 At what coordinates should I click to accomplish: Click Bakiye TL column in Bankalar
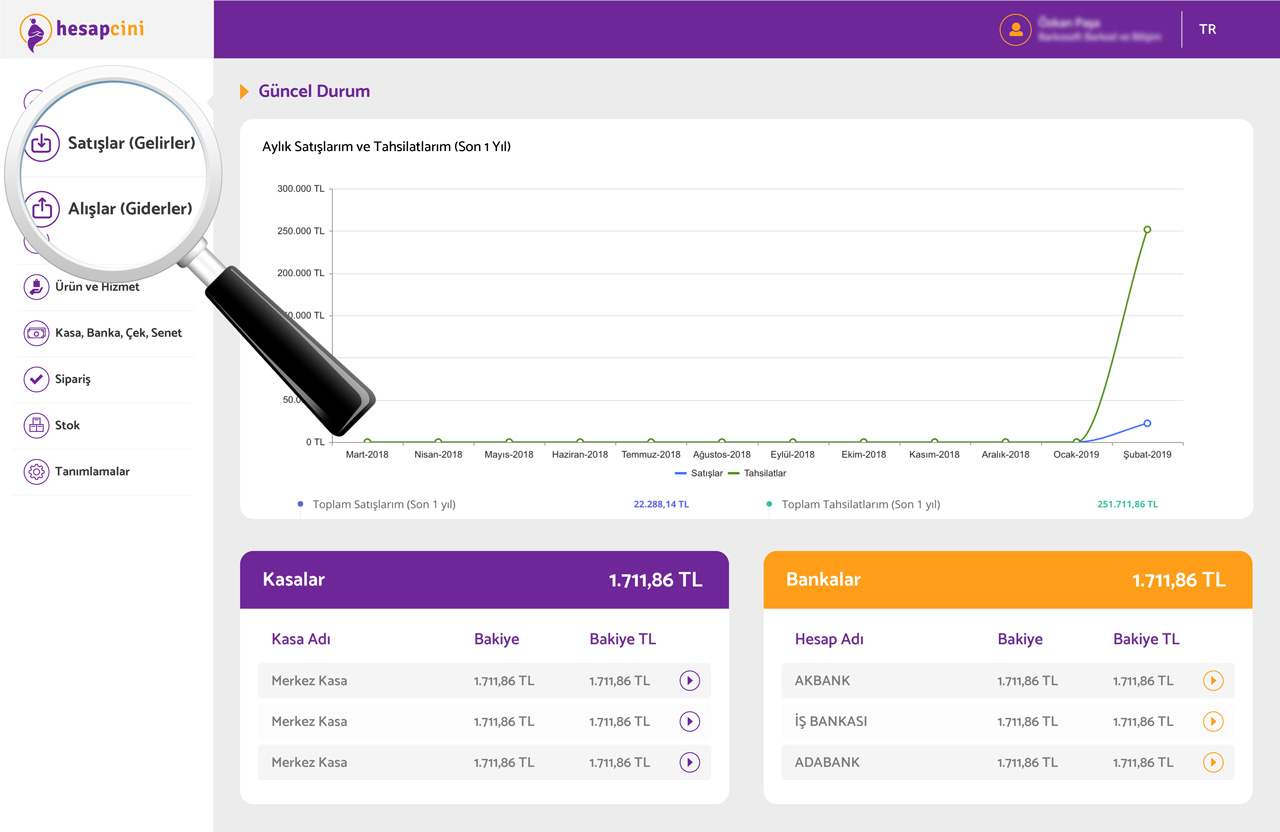(x=1146, y=639)
